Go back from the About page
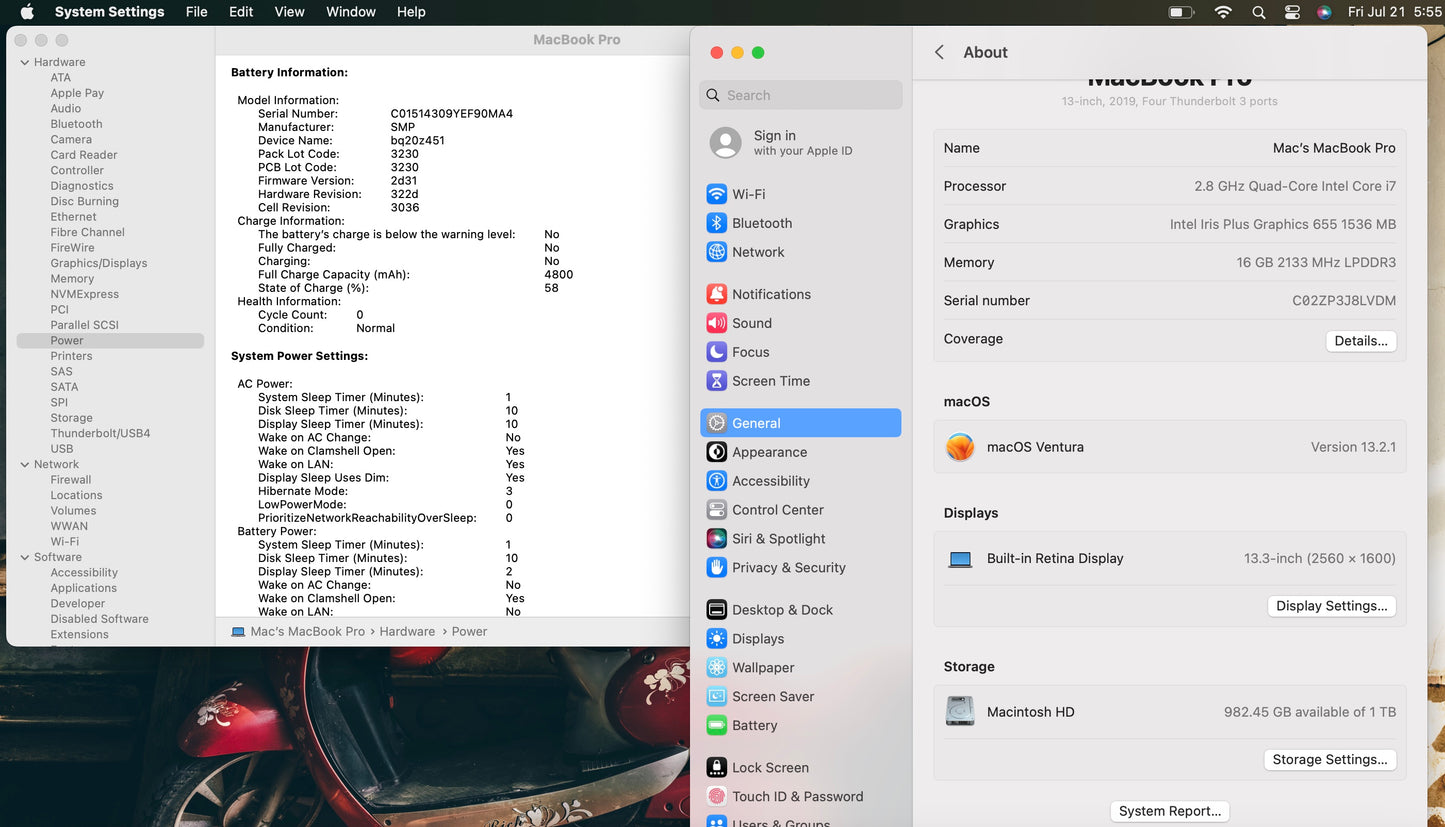1445x827 pixels. point(939,52)
